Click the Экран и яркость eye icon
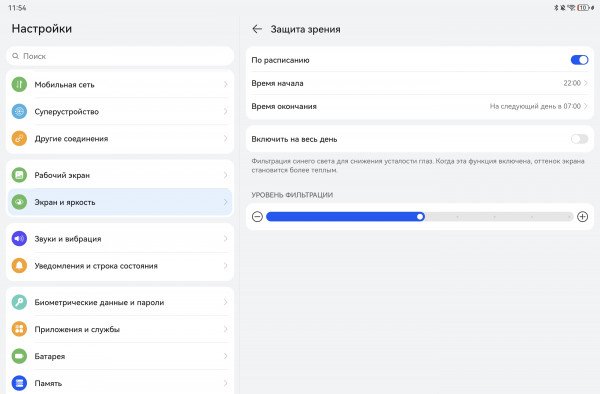 [x=19, y=202]
